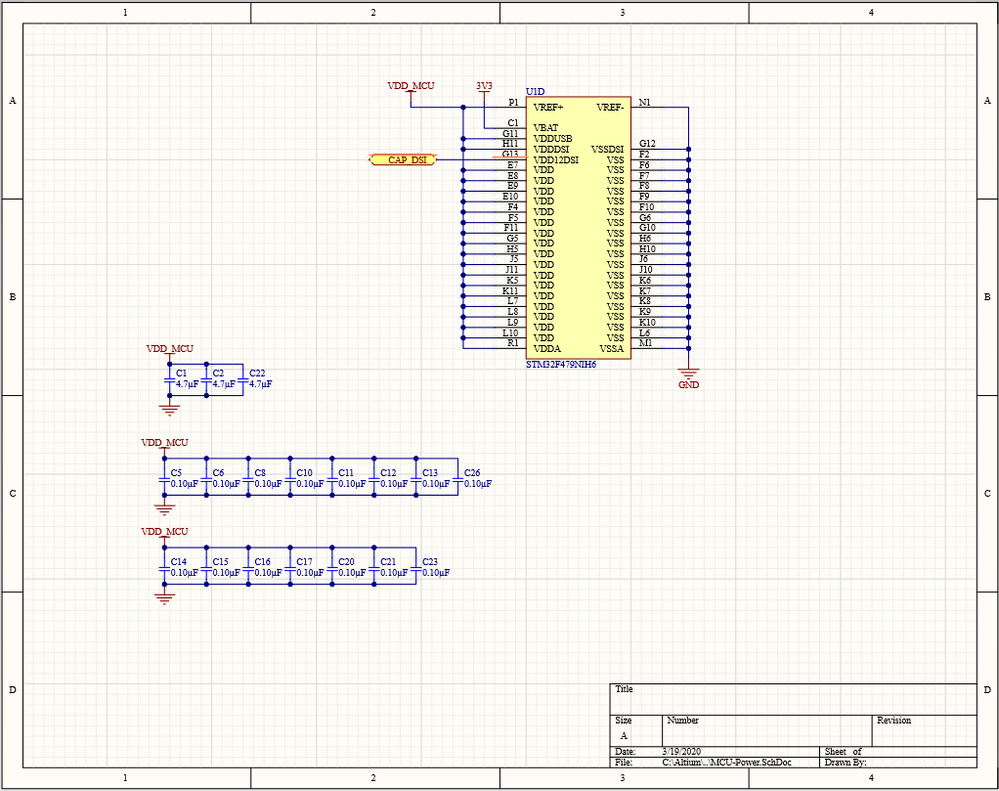Viewport: 999px width, 791px height.
Task: Click the VREF+ pin name
Action: 549,107
